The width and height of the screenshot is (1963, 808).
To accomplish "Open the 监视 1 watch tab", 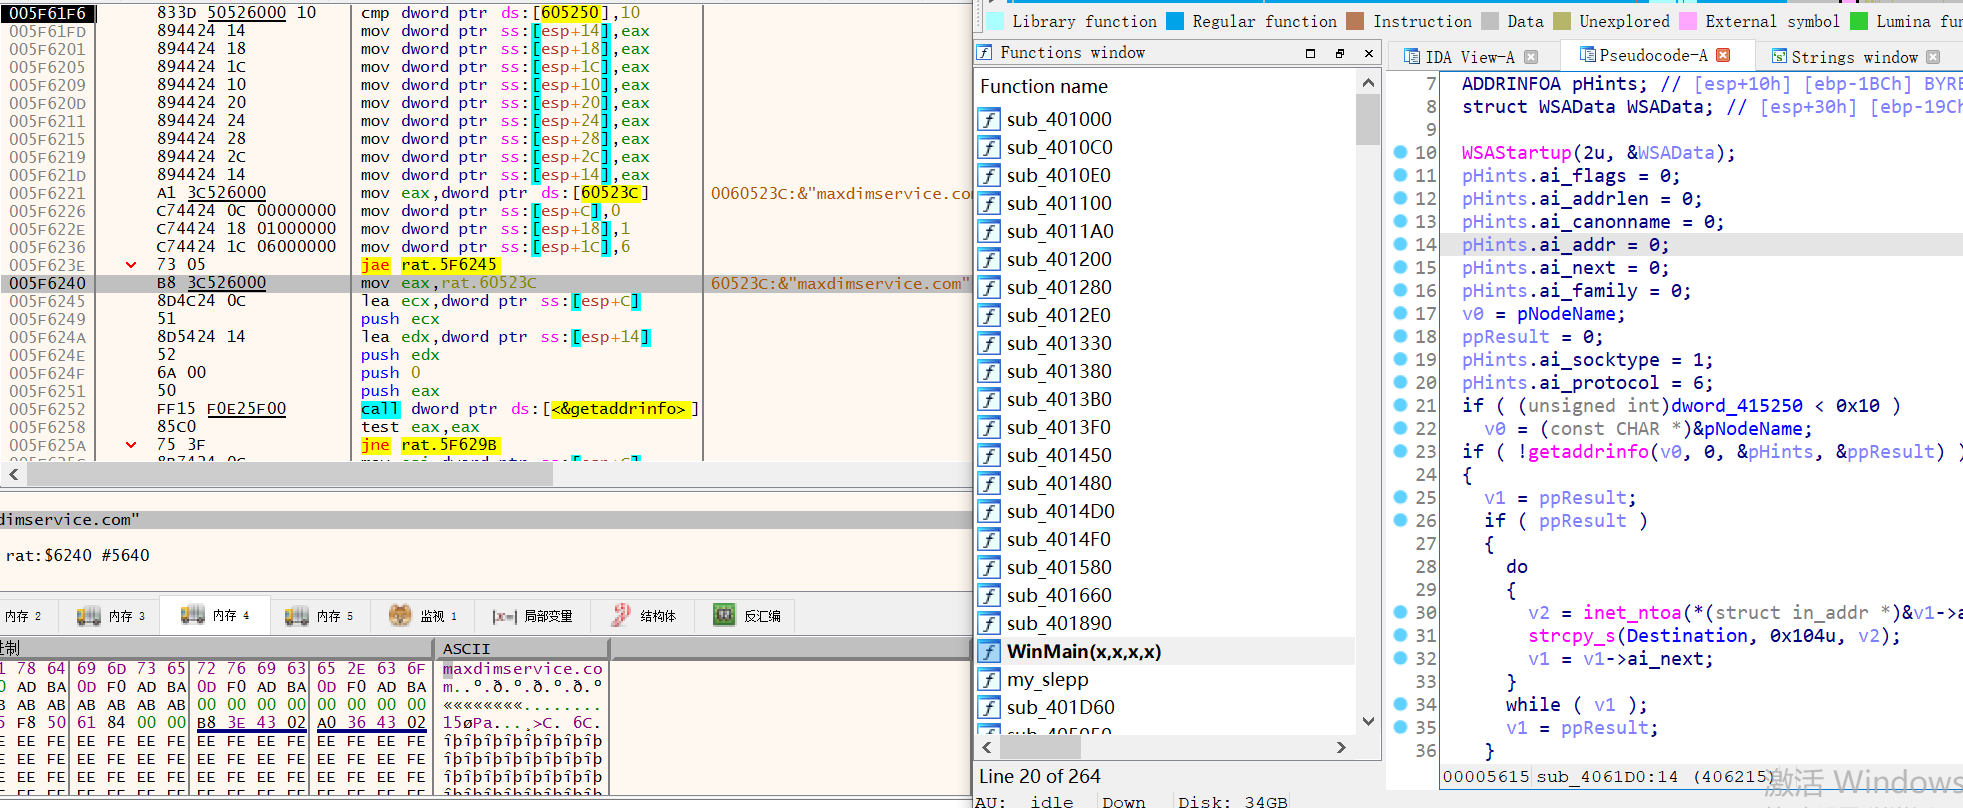I will [421, 616].
